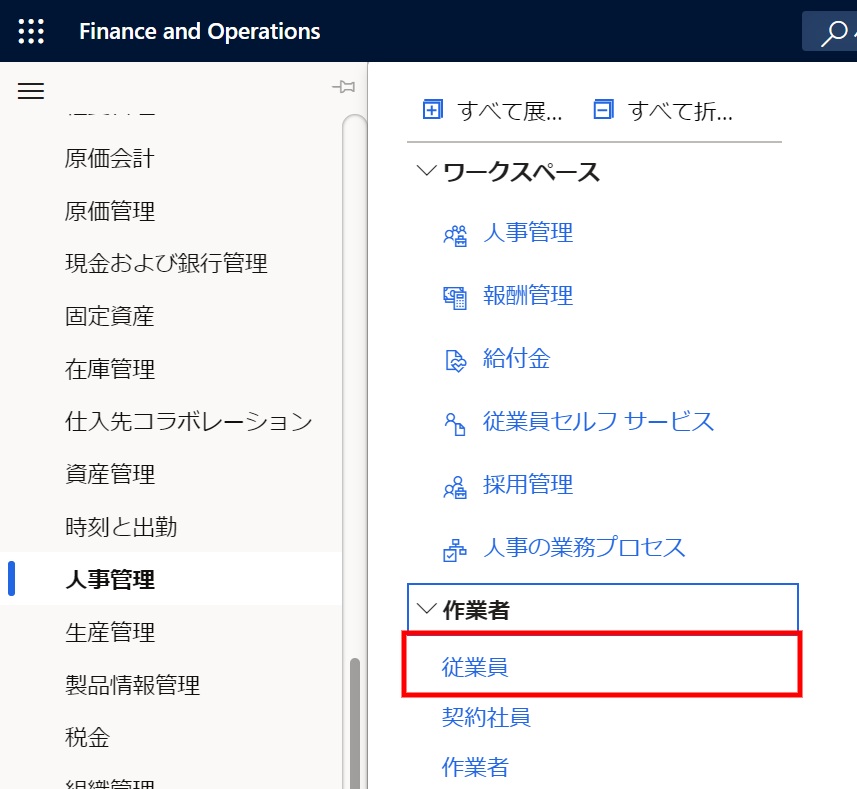This screenshot has width=857, height=789.
Task: Click the 給付金 workspace icon
Action: (x=455, y=361)
